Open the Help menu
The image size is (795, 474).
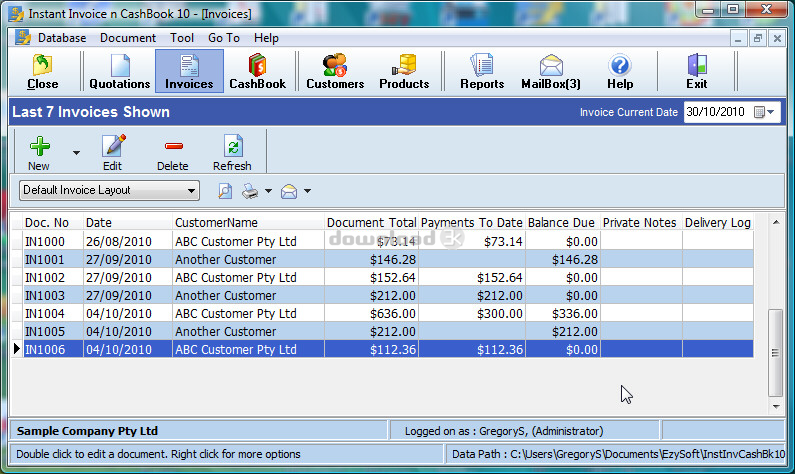pos(266,38)
